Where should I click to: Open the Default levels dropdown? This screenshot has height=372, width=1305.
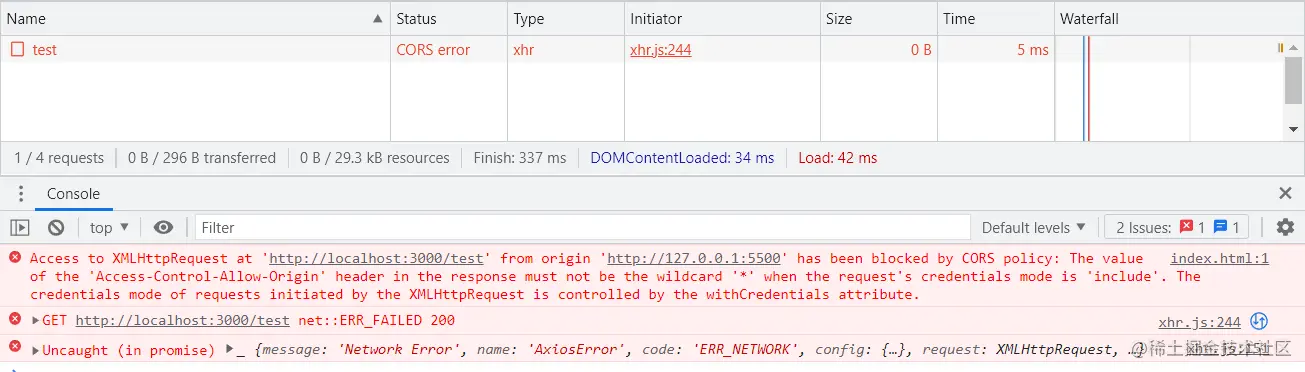(1033, 227)
